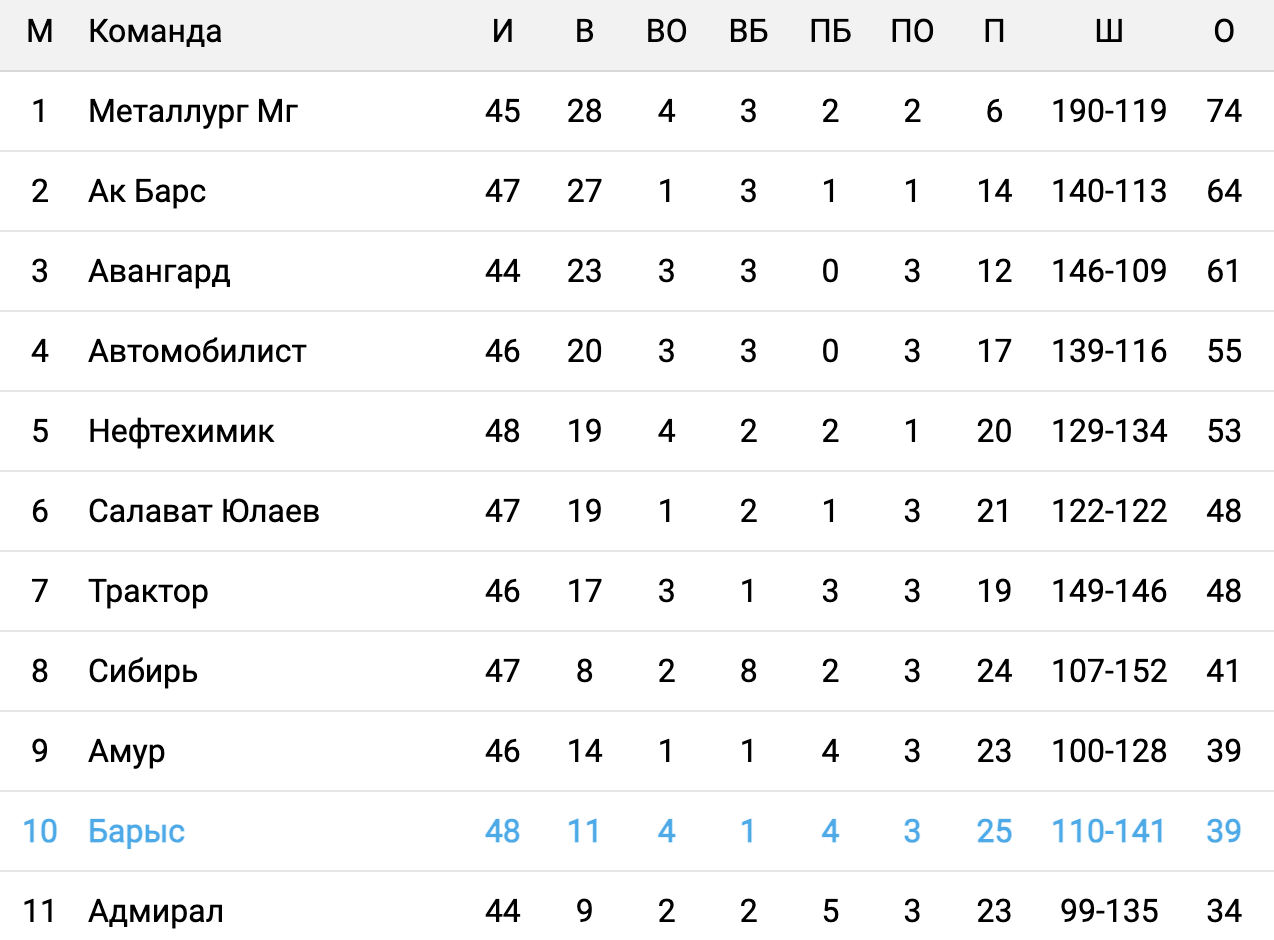1274x940 pixels.
Task: Click the highlighted Барыс team name
Action: click(x=137, y=831)
